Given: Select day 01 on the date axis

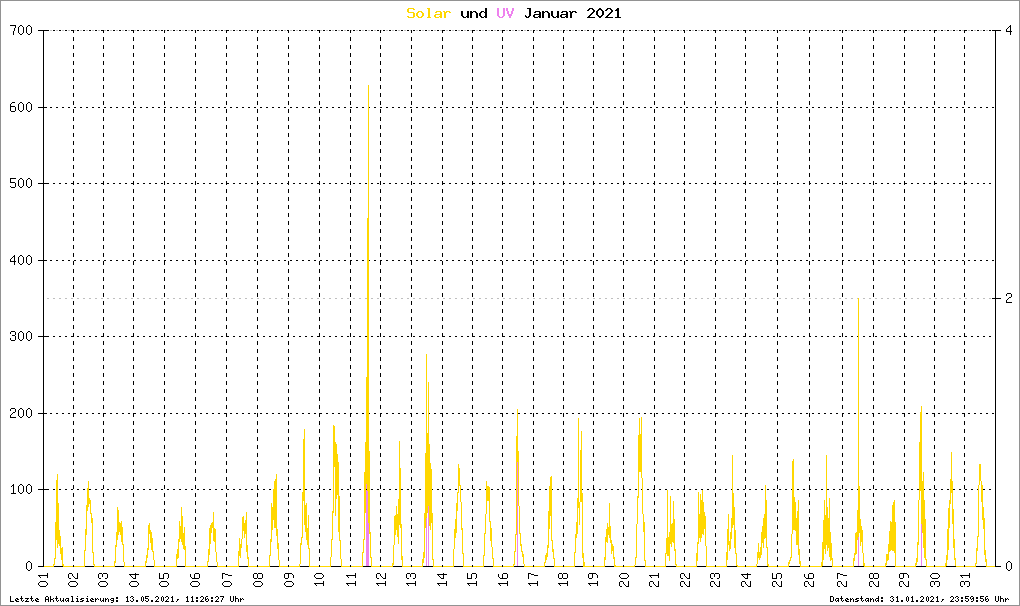Looking at the screenshot, I should [43, 580].
